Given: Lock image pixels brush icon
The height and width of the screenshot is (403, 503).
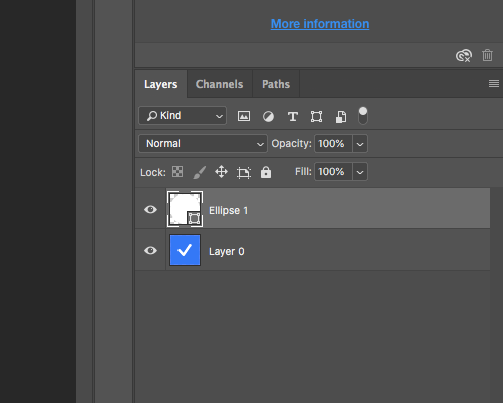Looking at the screenshot, I should tap(200, 172).
